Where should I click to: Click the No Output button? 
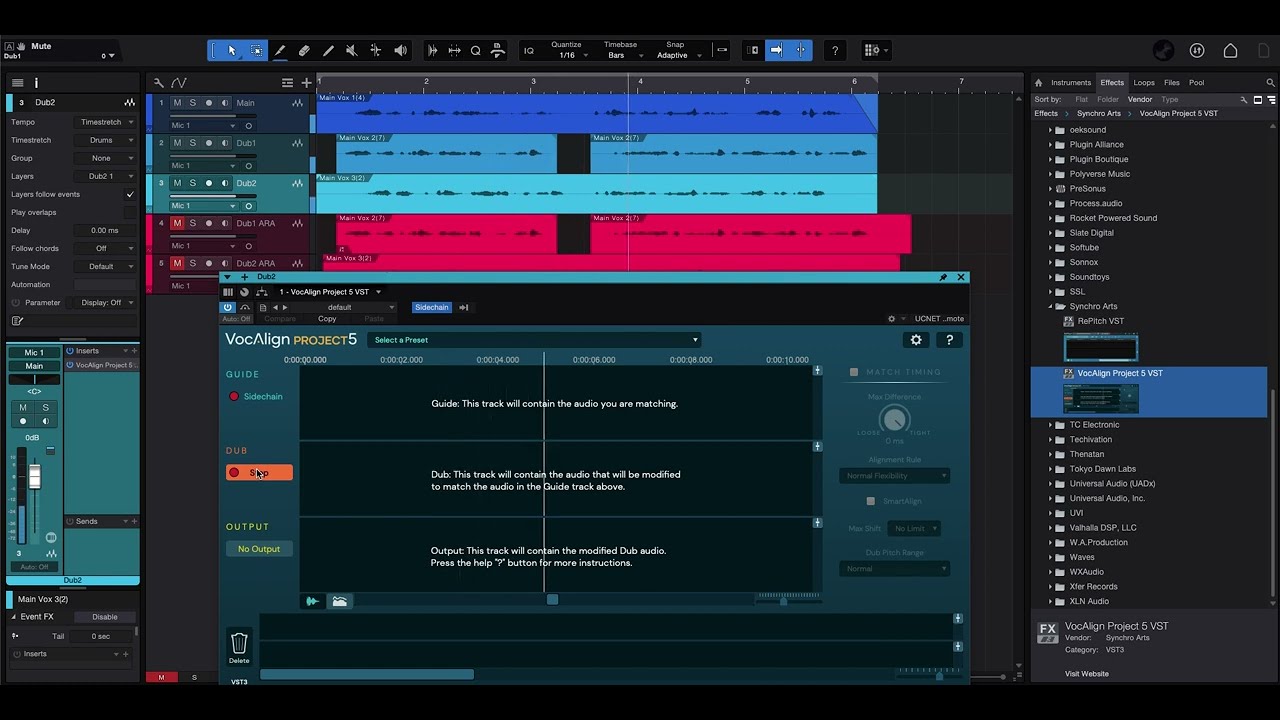tap(259, 549)
